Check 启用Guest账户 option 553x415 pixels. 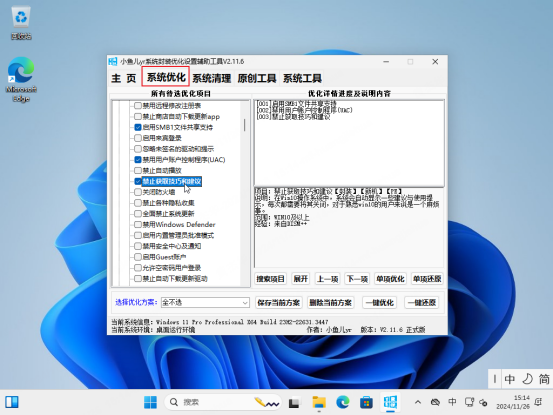click(x=138, y=257)
